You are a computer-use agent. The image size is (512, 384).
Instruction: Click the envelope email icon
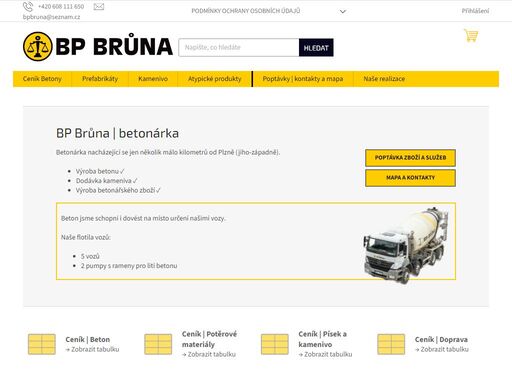[99, 7]
